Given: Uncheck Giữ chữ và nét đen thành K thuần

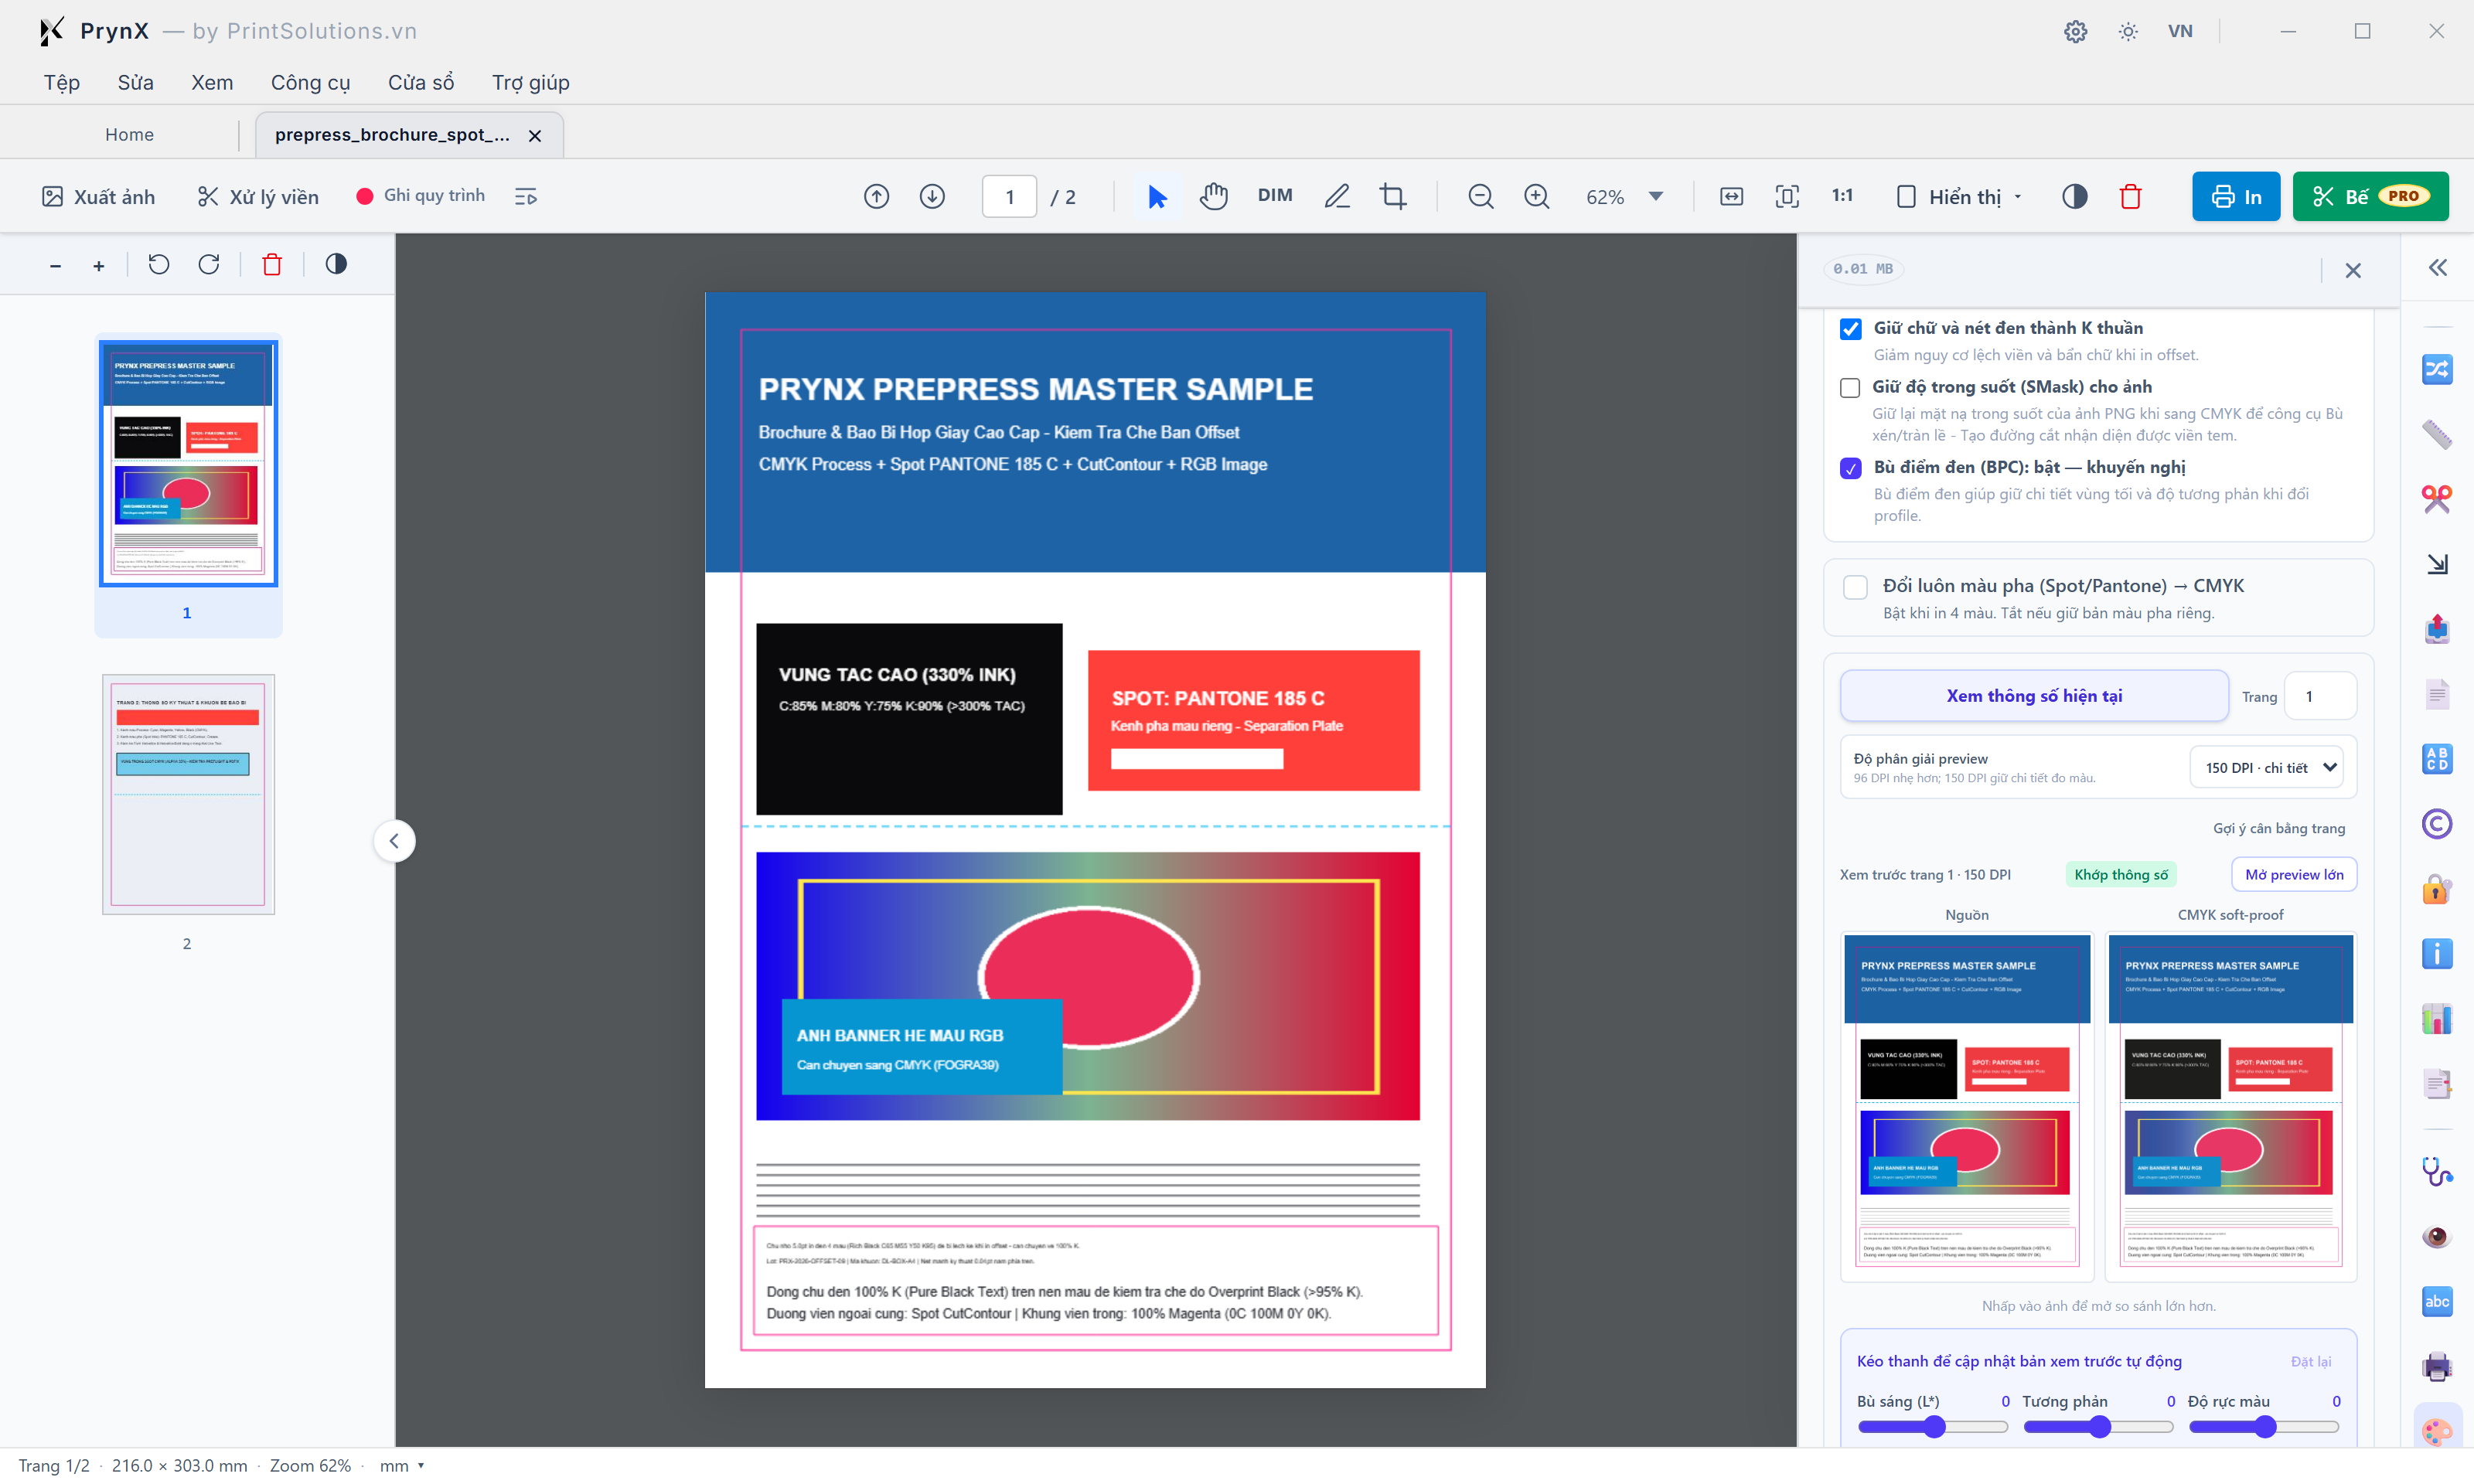Looking at the screenshot, I should [1851, 329].
